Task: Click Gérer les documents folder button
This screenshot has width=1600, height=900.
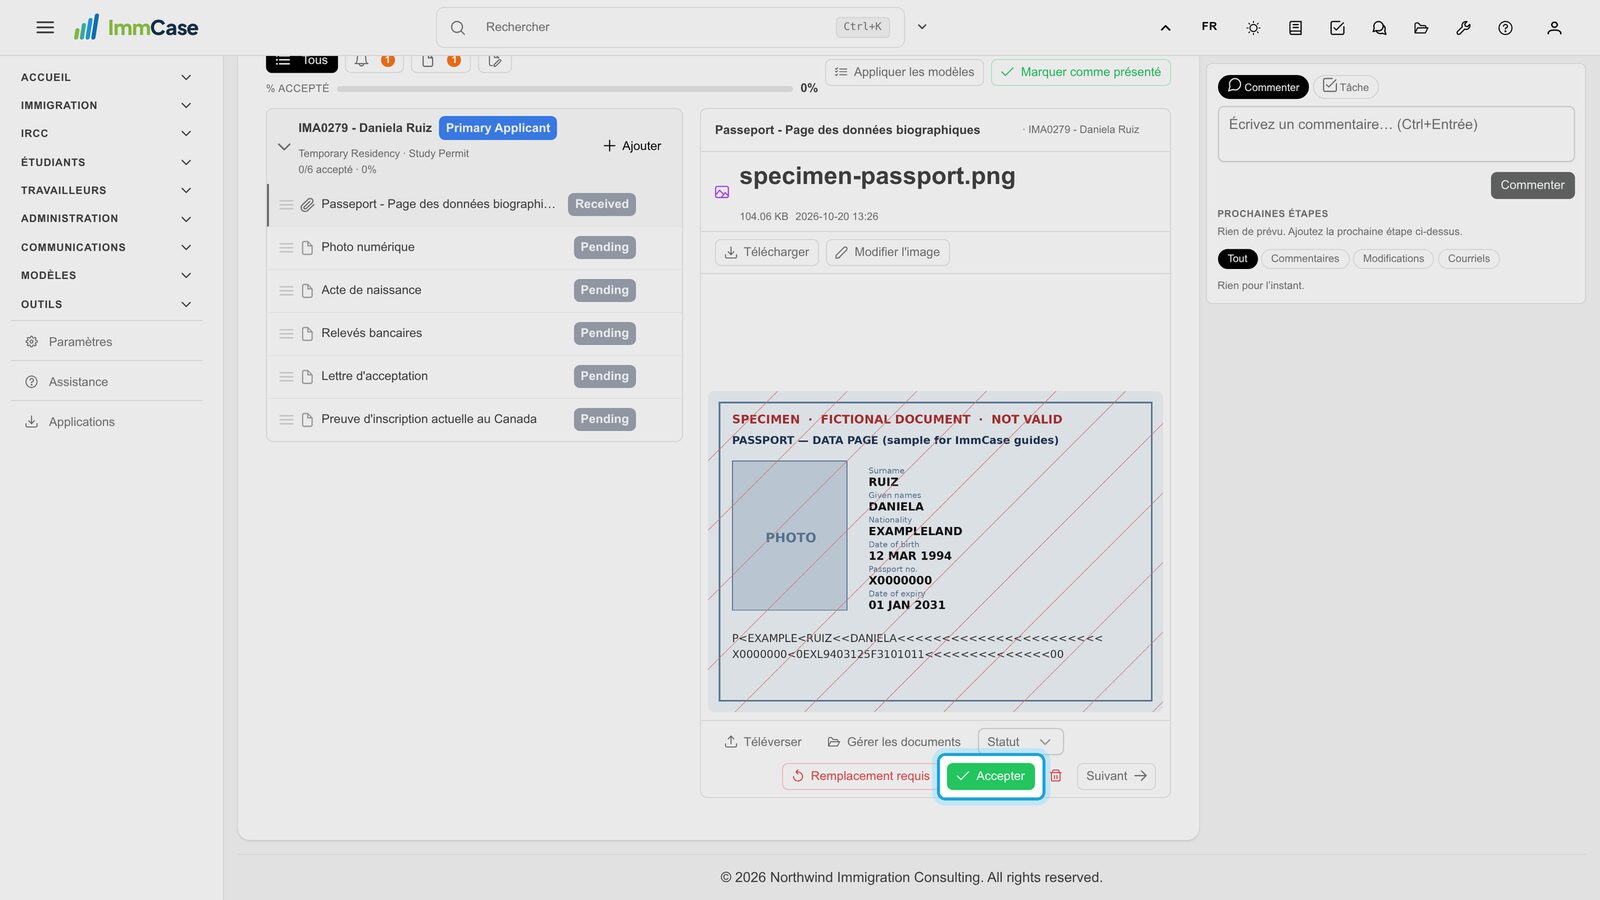Action: pos(894,742)
